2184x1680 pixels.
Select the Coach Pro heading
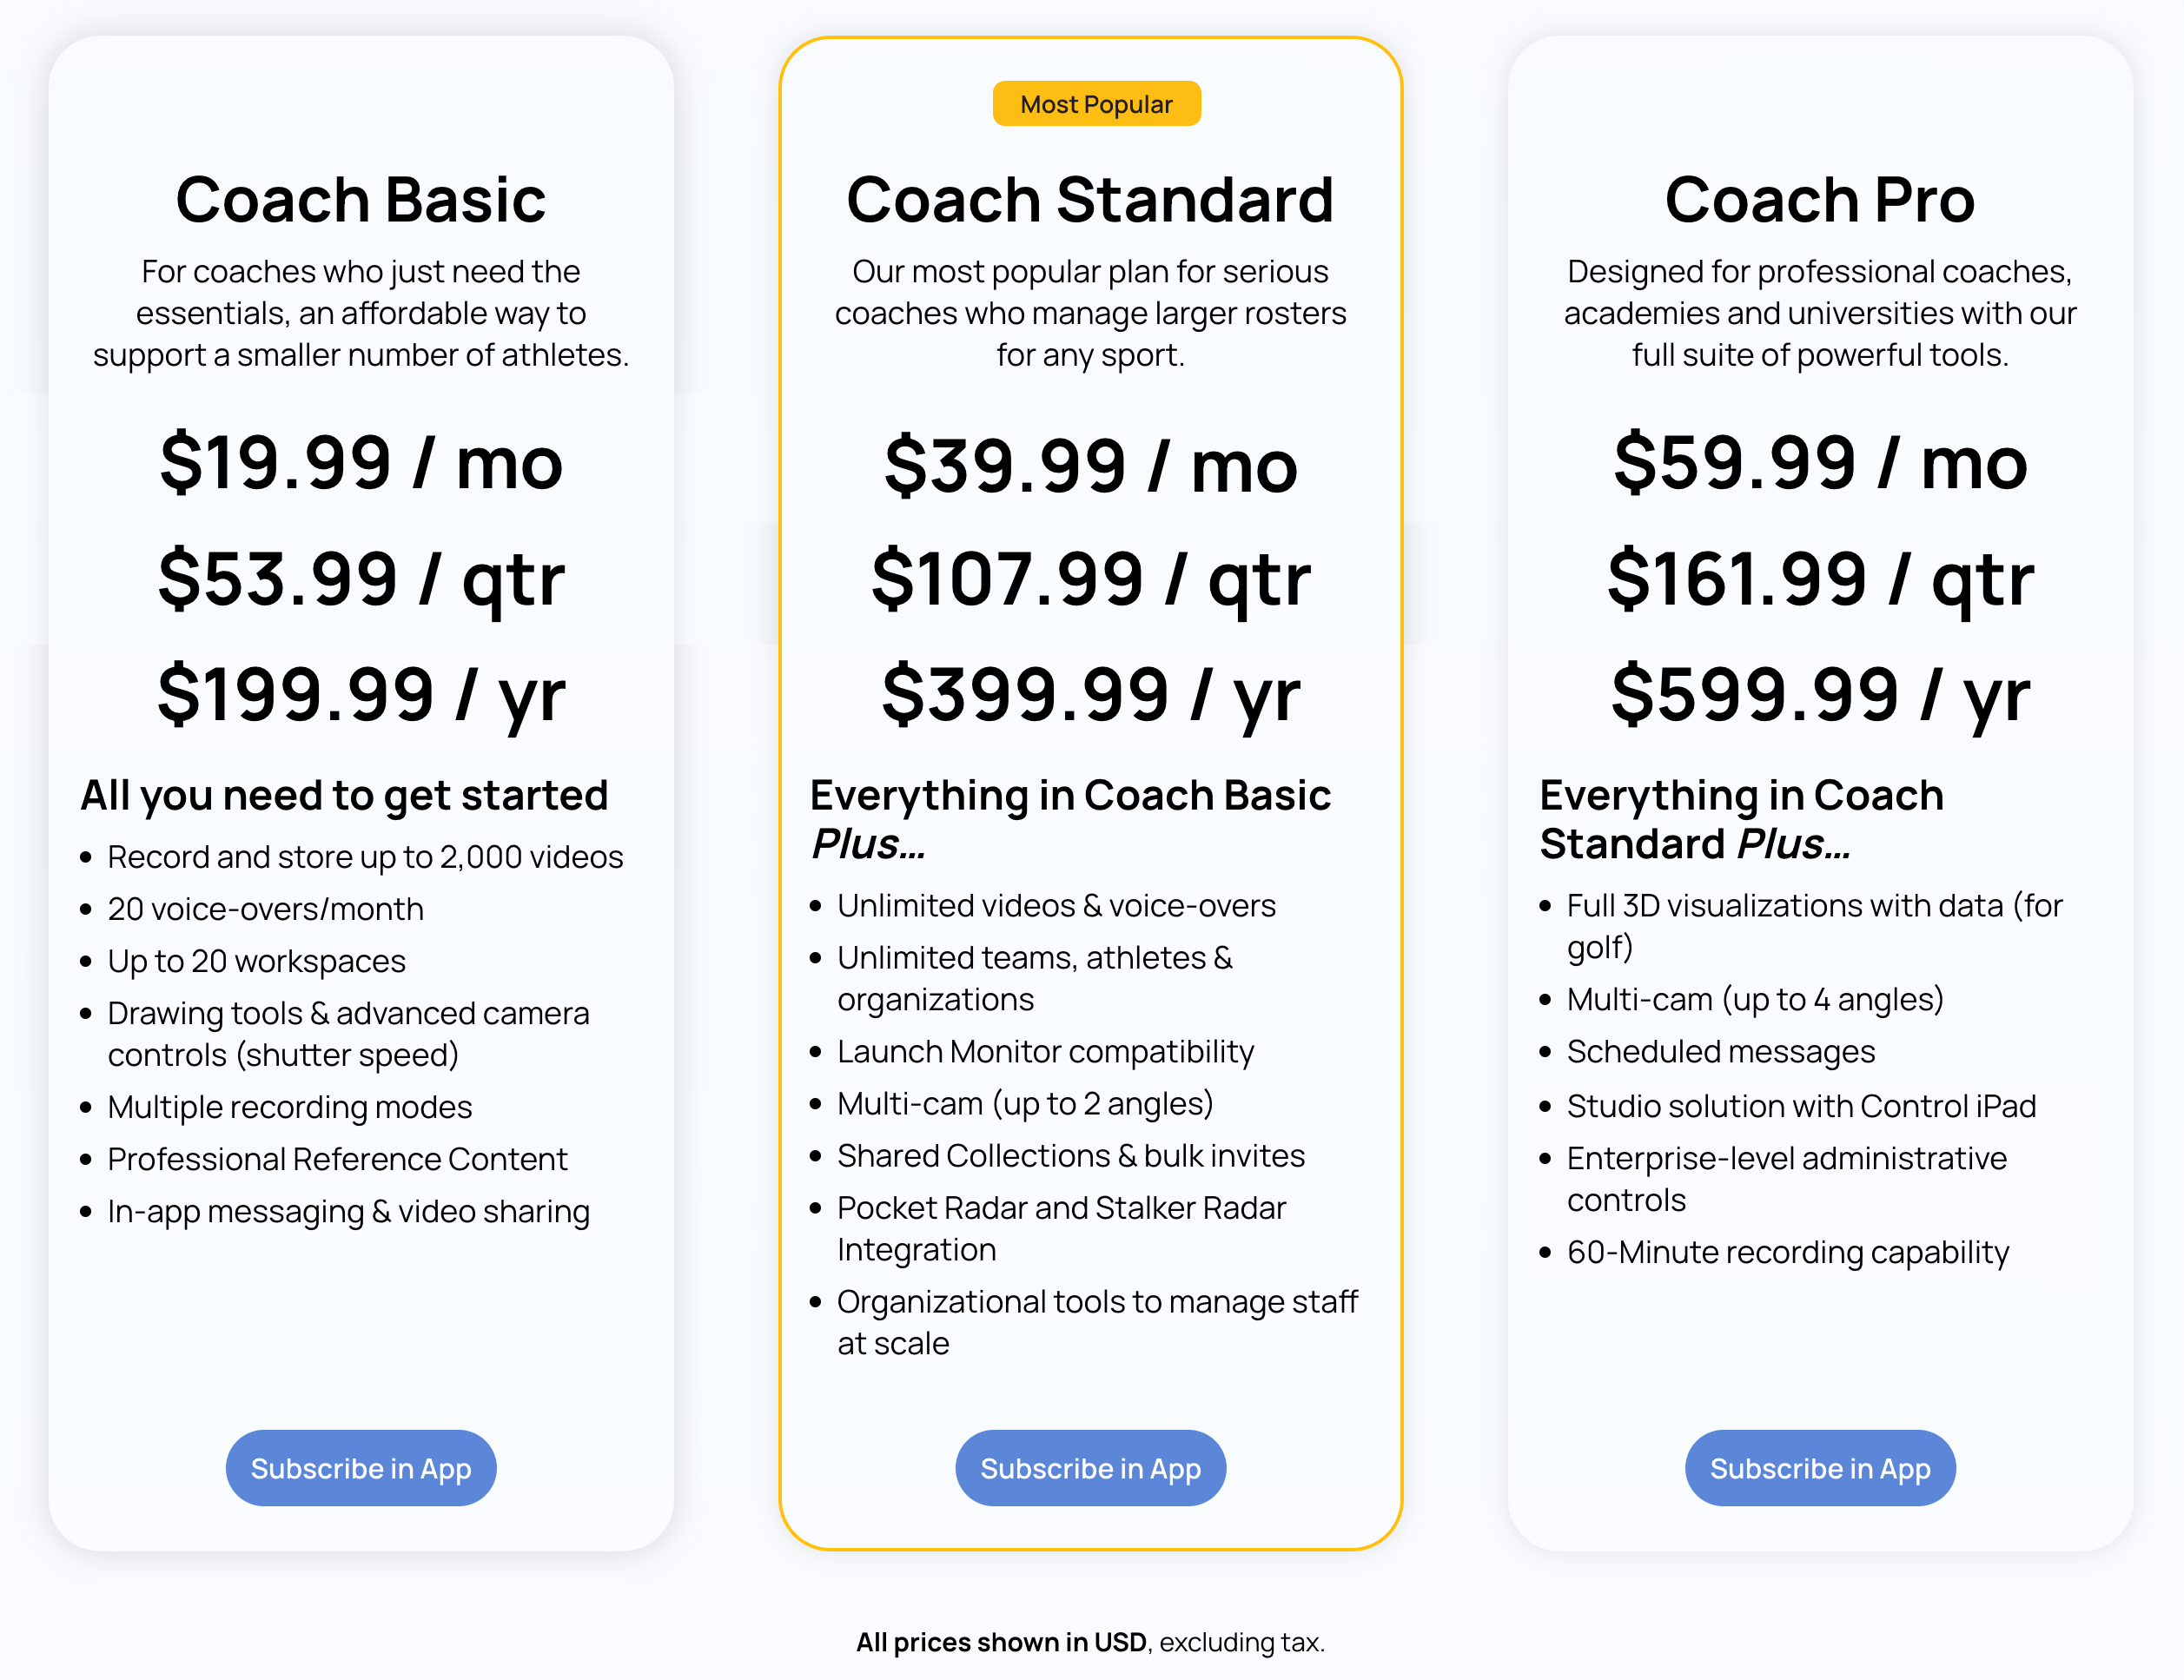tap(1820, 199)
